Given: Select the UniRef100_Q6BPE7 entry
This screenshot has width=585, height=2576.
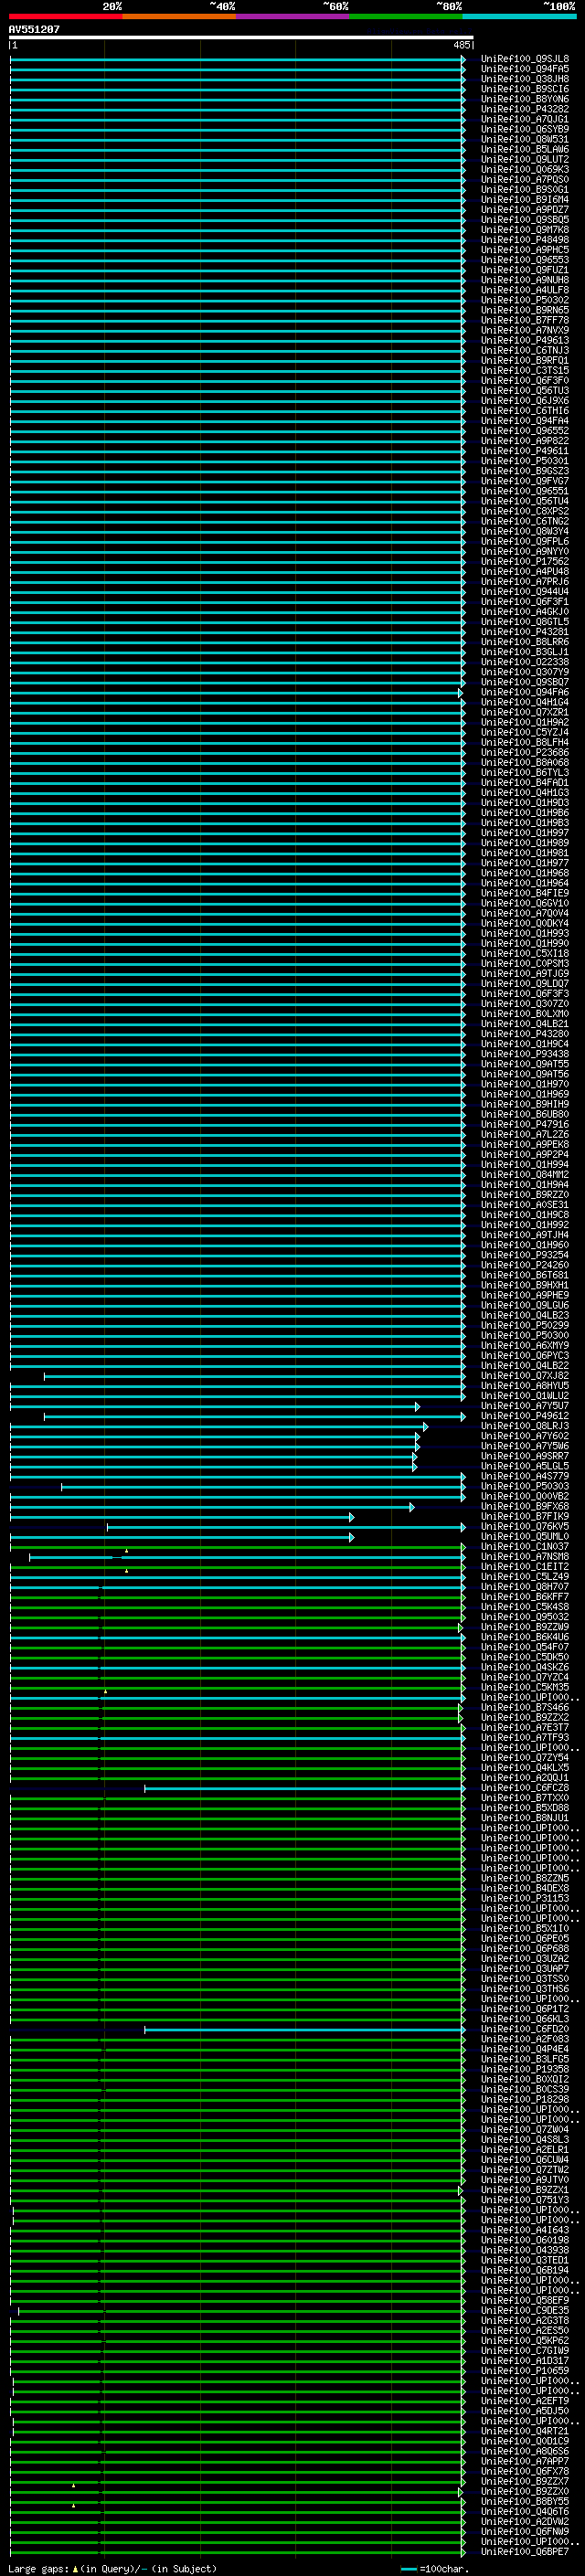Looking at the screenshot, I should 525,2552.
